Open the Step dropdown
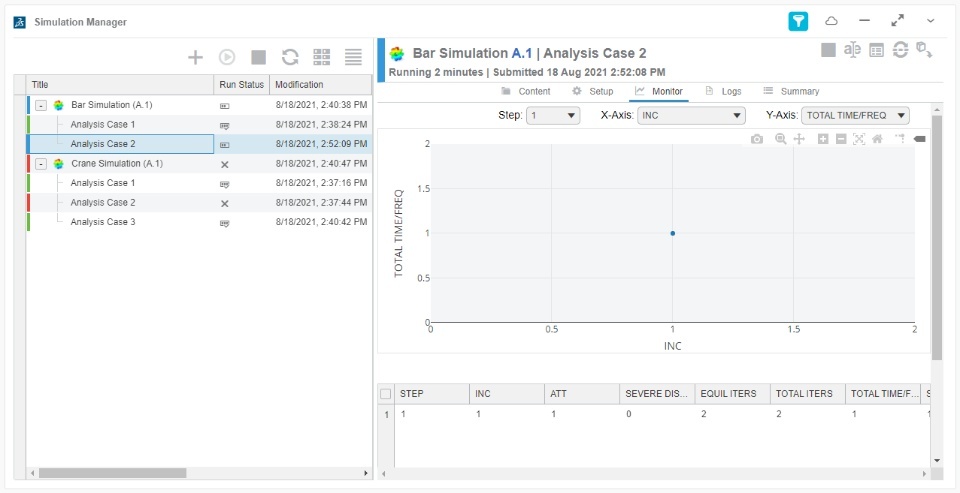This screenshot has width=960, height=493. point(553,116)
